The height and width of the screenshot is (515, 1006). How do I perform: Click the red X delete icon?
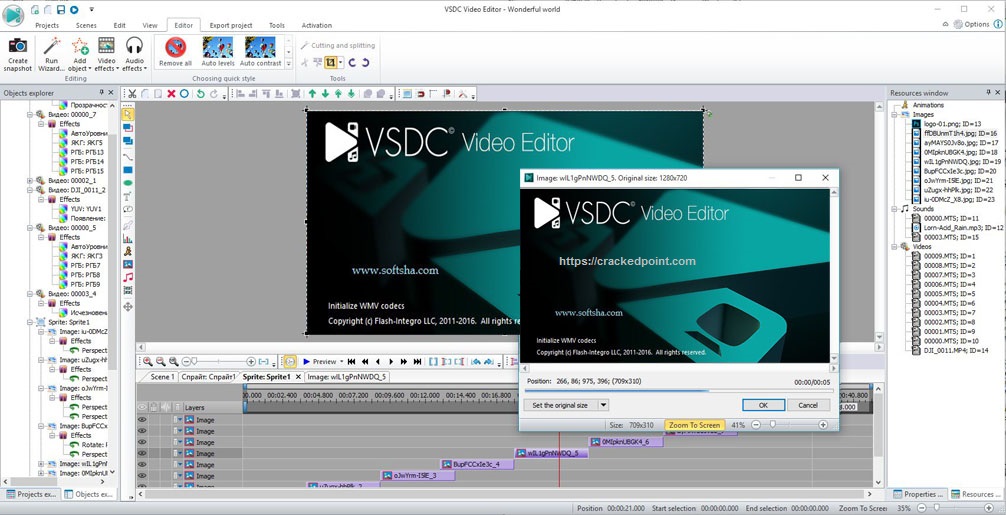click(x=171, y=94)
